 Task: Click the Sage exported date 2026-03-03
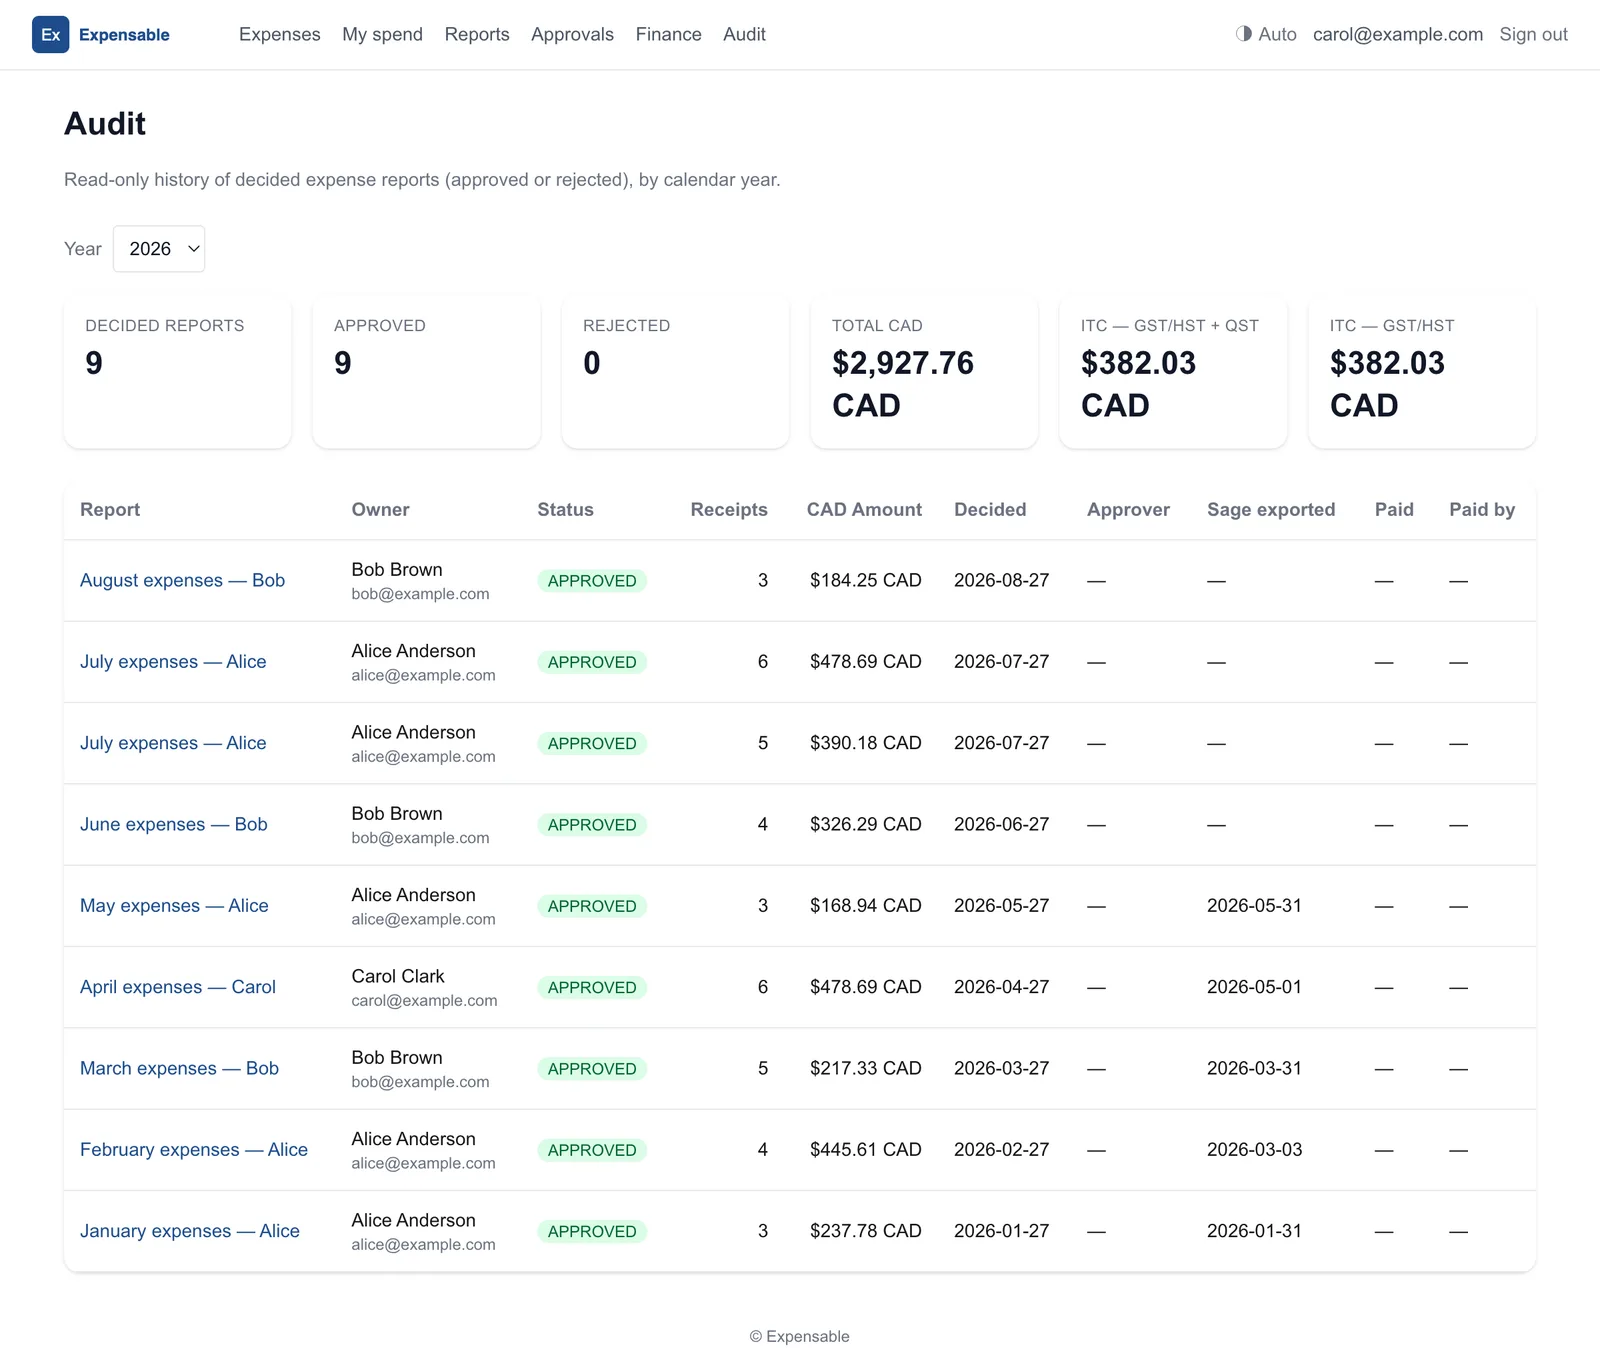coord(1254,1150)
